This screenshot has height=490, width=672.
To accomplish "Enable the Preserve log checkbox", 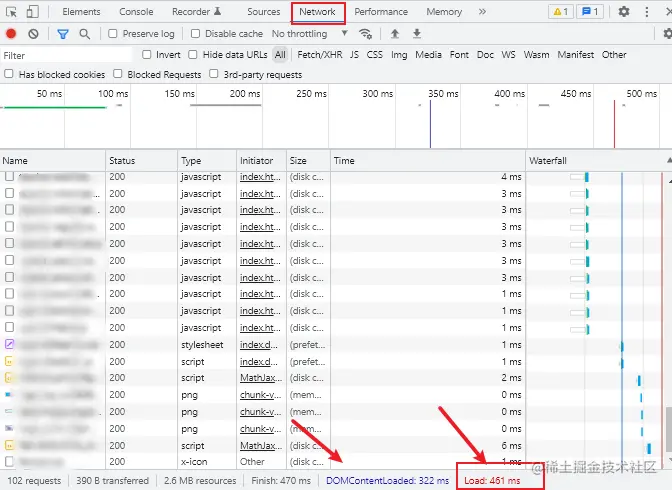I will [x=113, y=34].
